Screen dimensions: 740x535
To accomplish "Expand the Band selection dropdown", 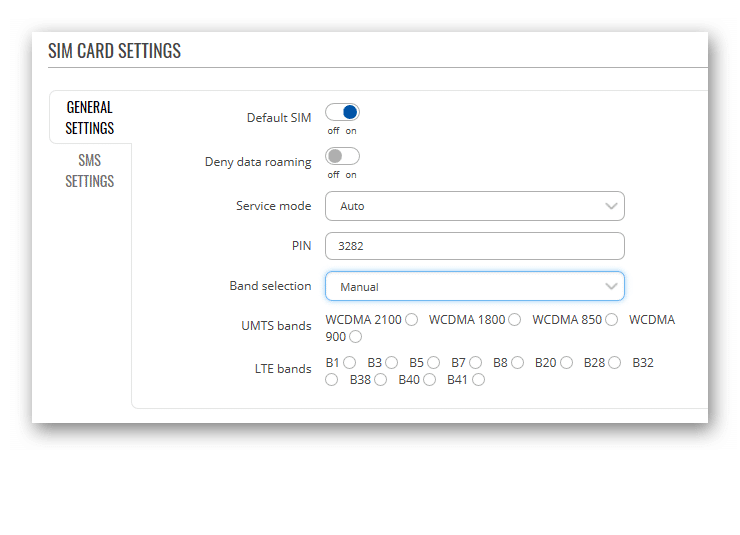I will 474,286.
